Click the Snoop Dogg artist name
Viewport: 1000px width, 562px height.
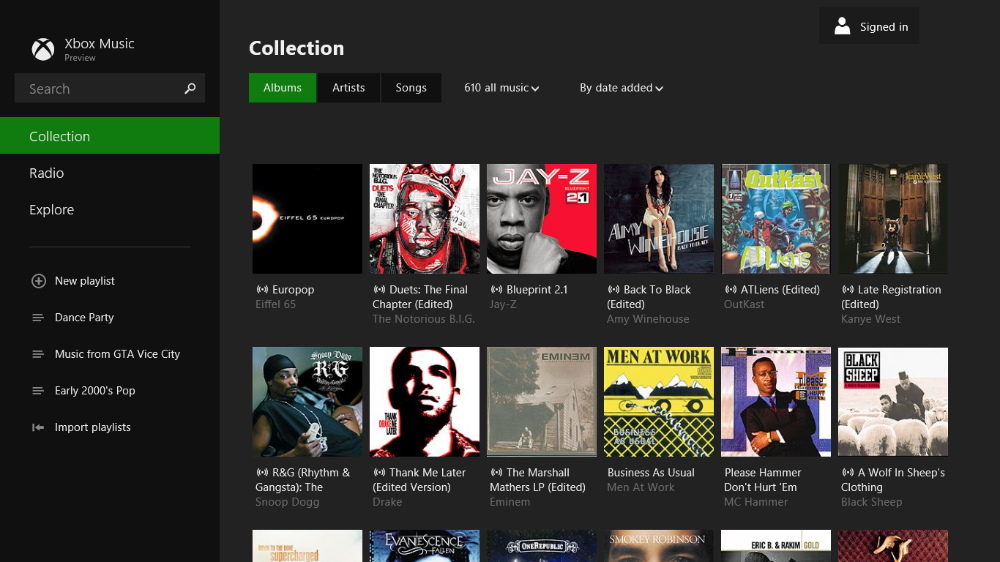point(287,502)
